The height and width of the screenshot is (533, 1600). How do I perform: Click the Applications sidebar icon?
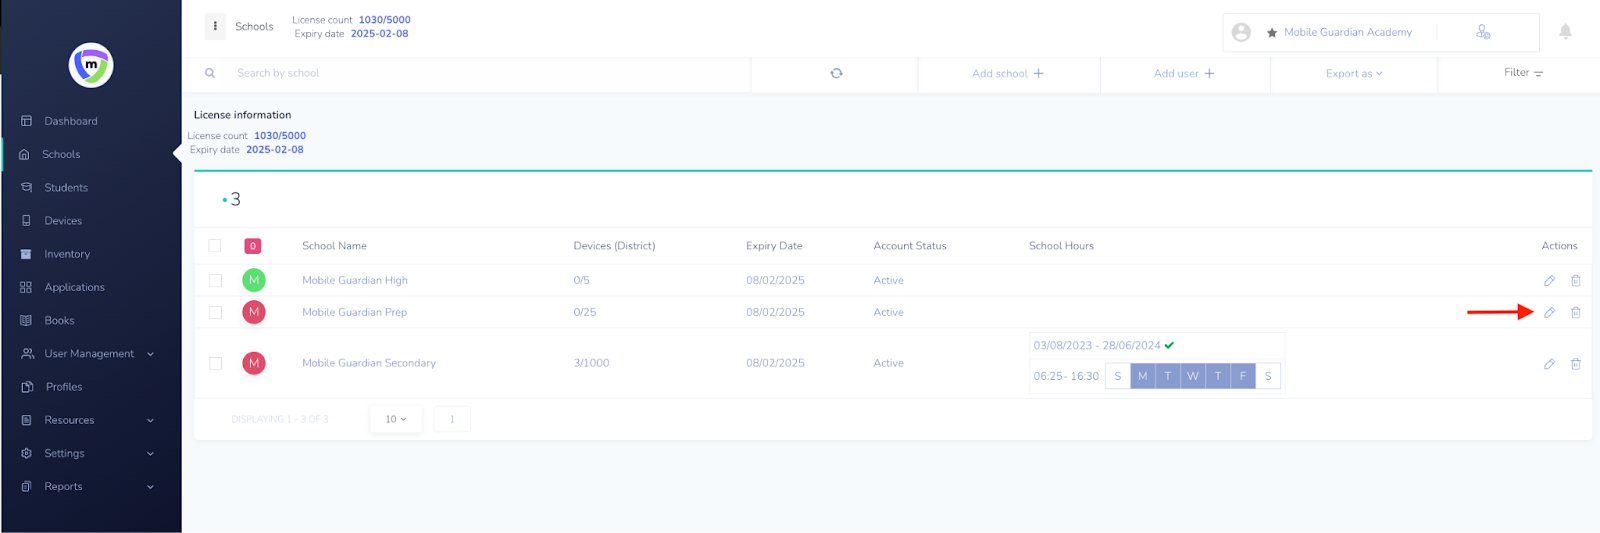tap(26, 287)
